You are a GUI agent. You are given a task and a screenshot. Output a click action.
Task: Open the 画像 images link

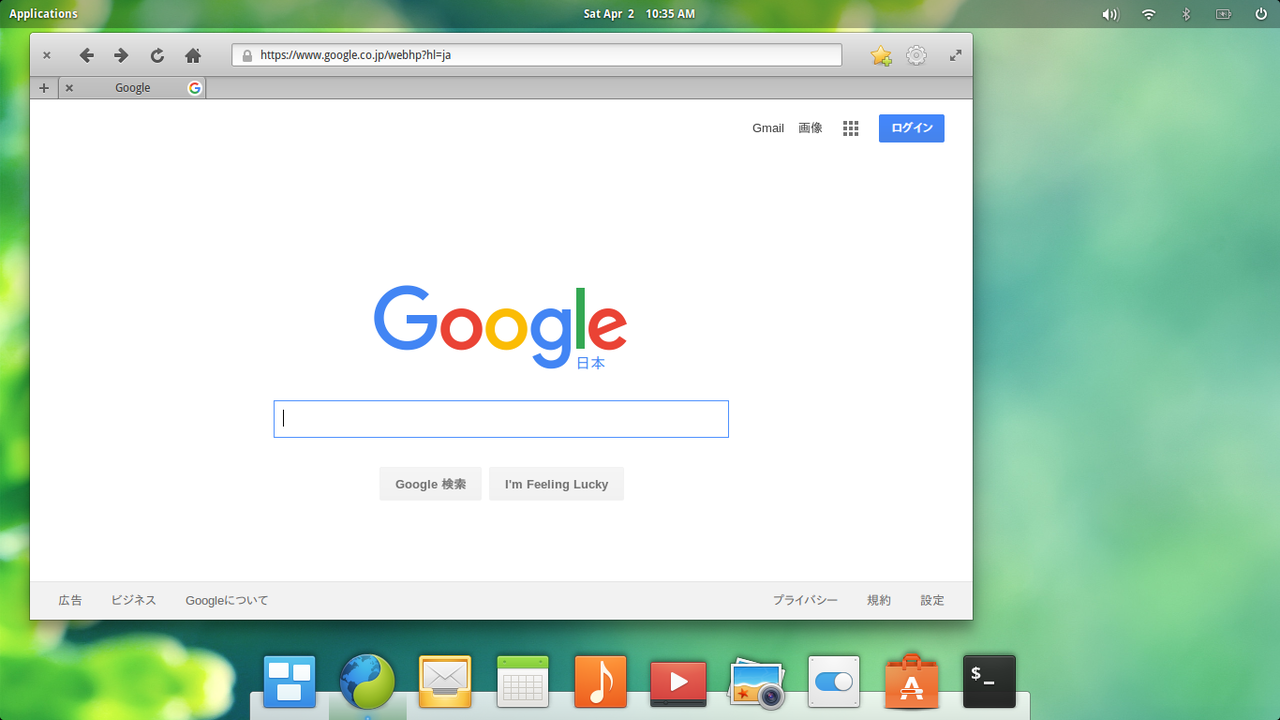(x=810, y=128)
